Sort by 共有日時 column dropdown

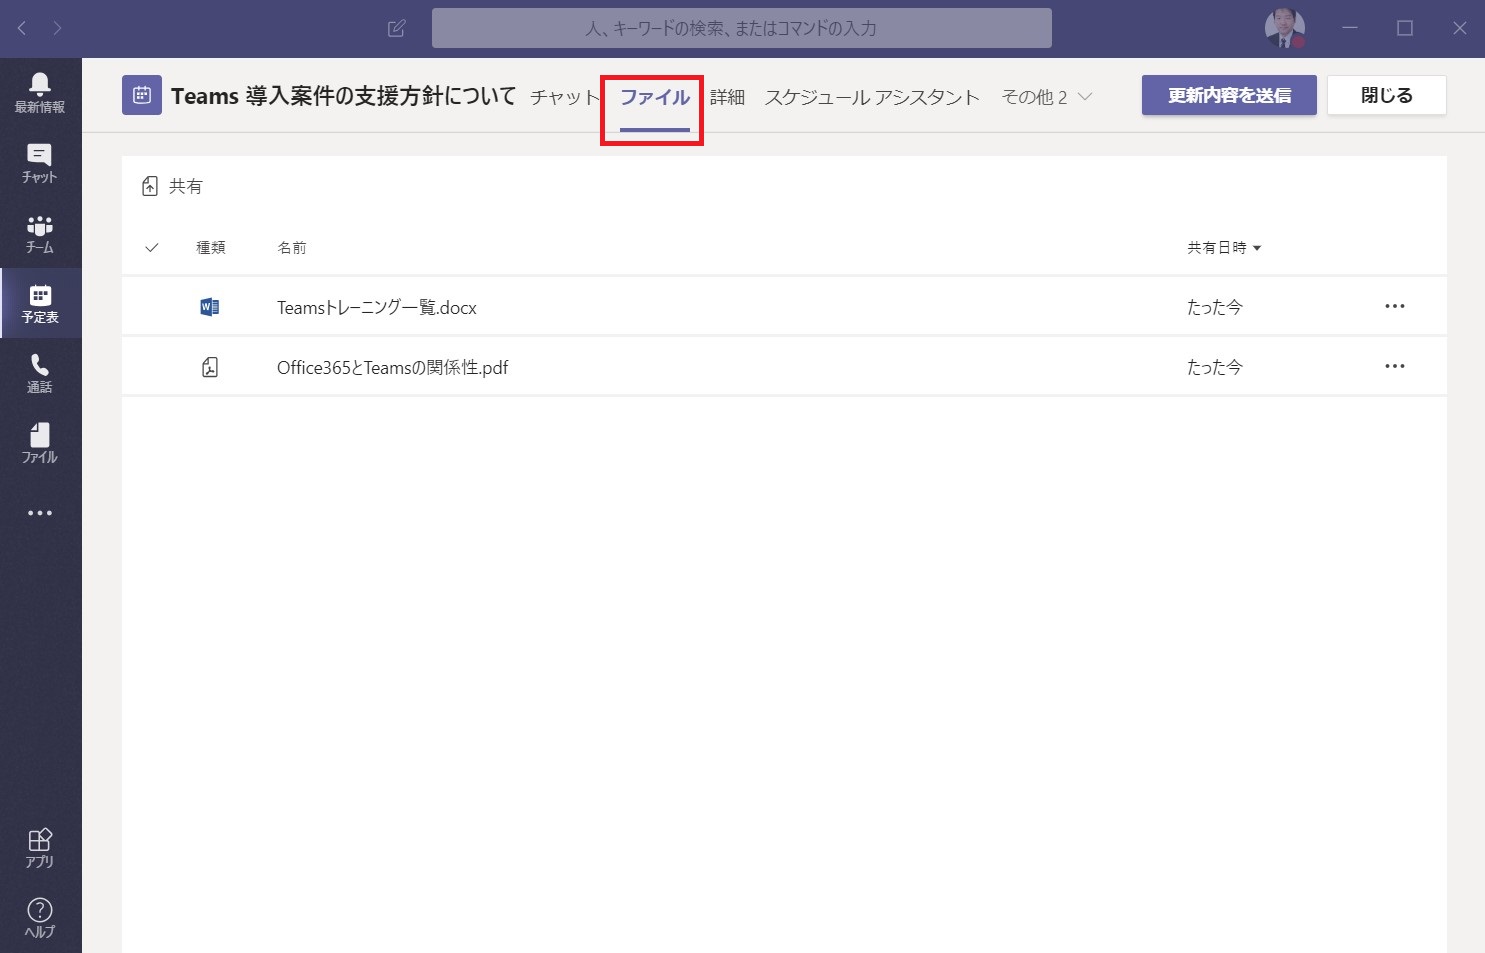pos(1224,248)
